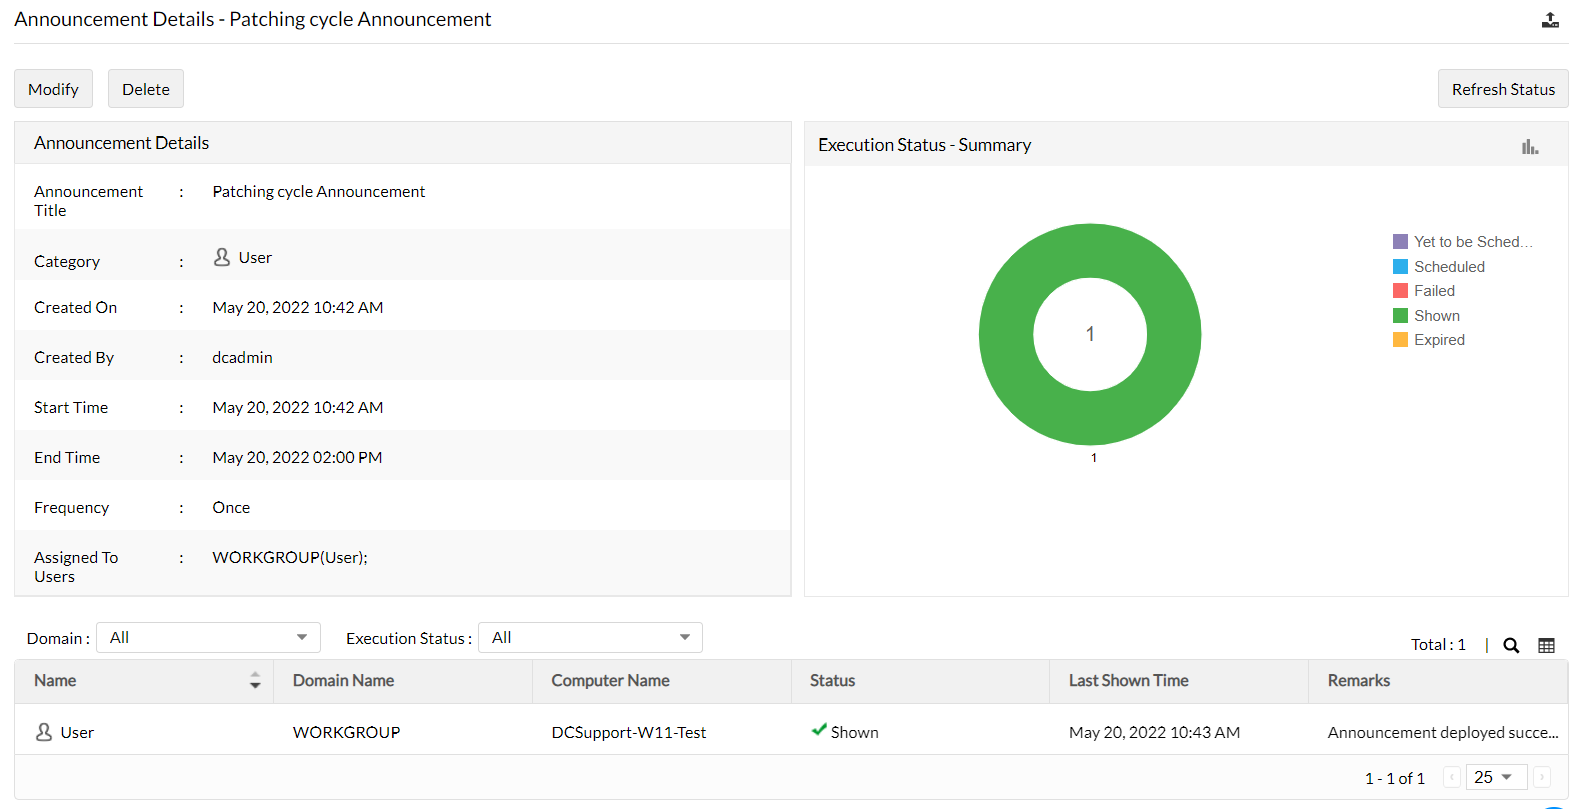The height and width of the screenshot is (809, 1575).
Task: Toggle the Scheduled legend entry in chart
Action: (1439, 267)
